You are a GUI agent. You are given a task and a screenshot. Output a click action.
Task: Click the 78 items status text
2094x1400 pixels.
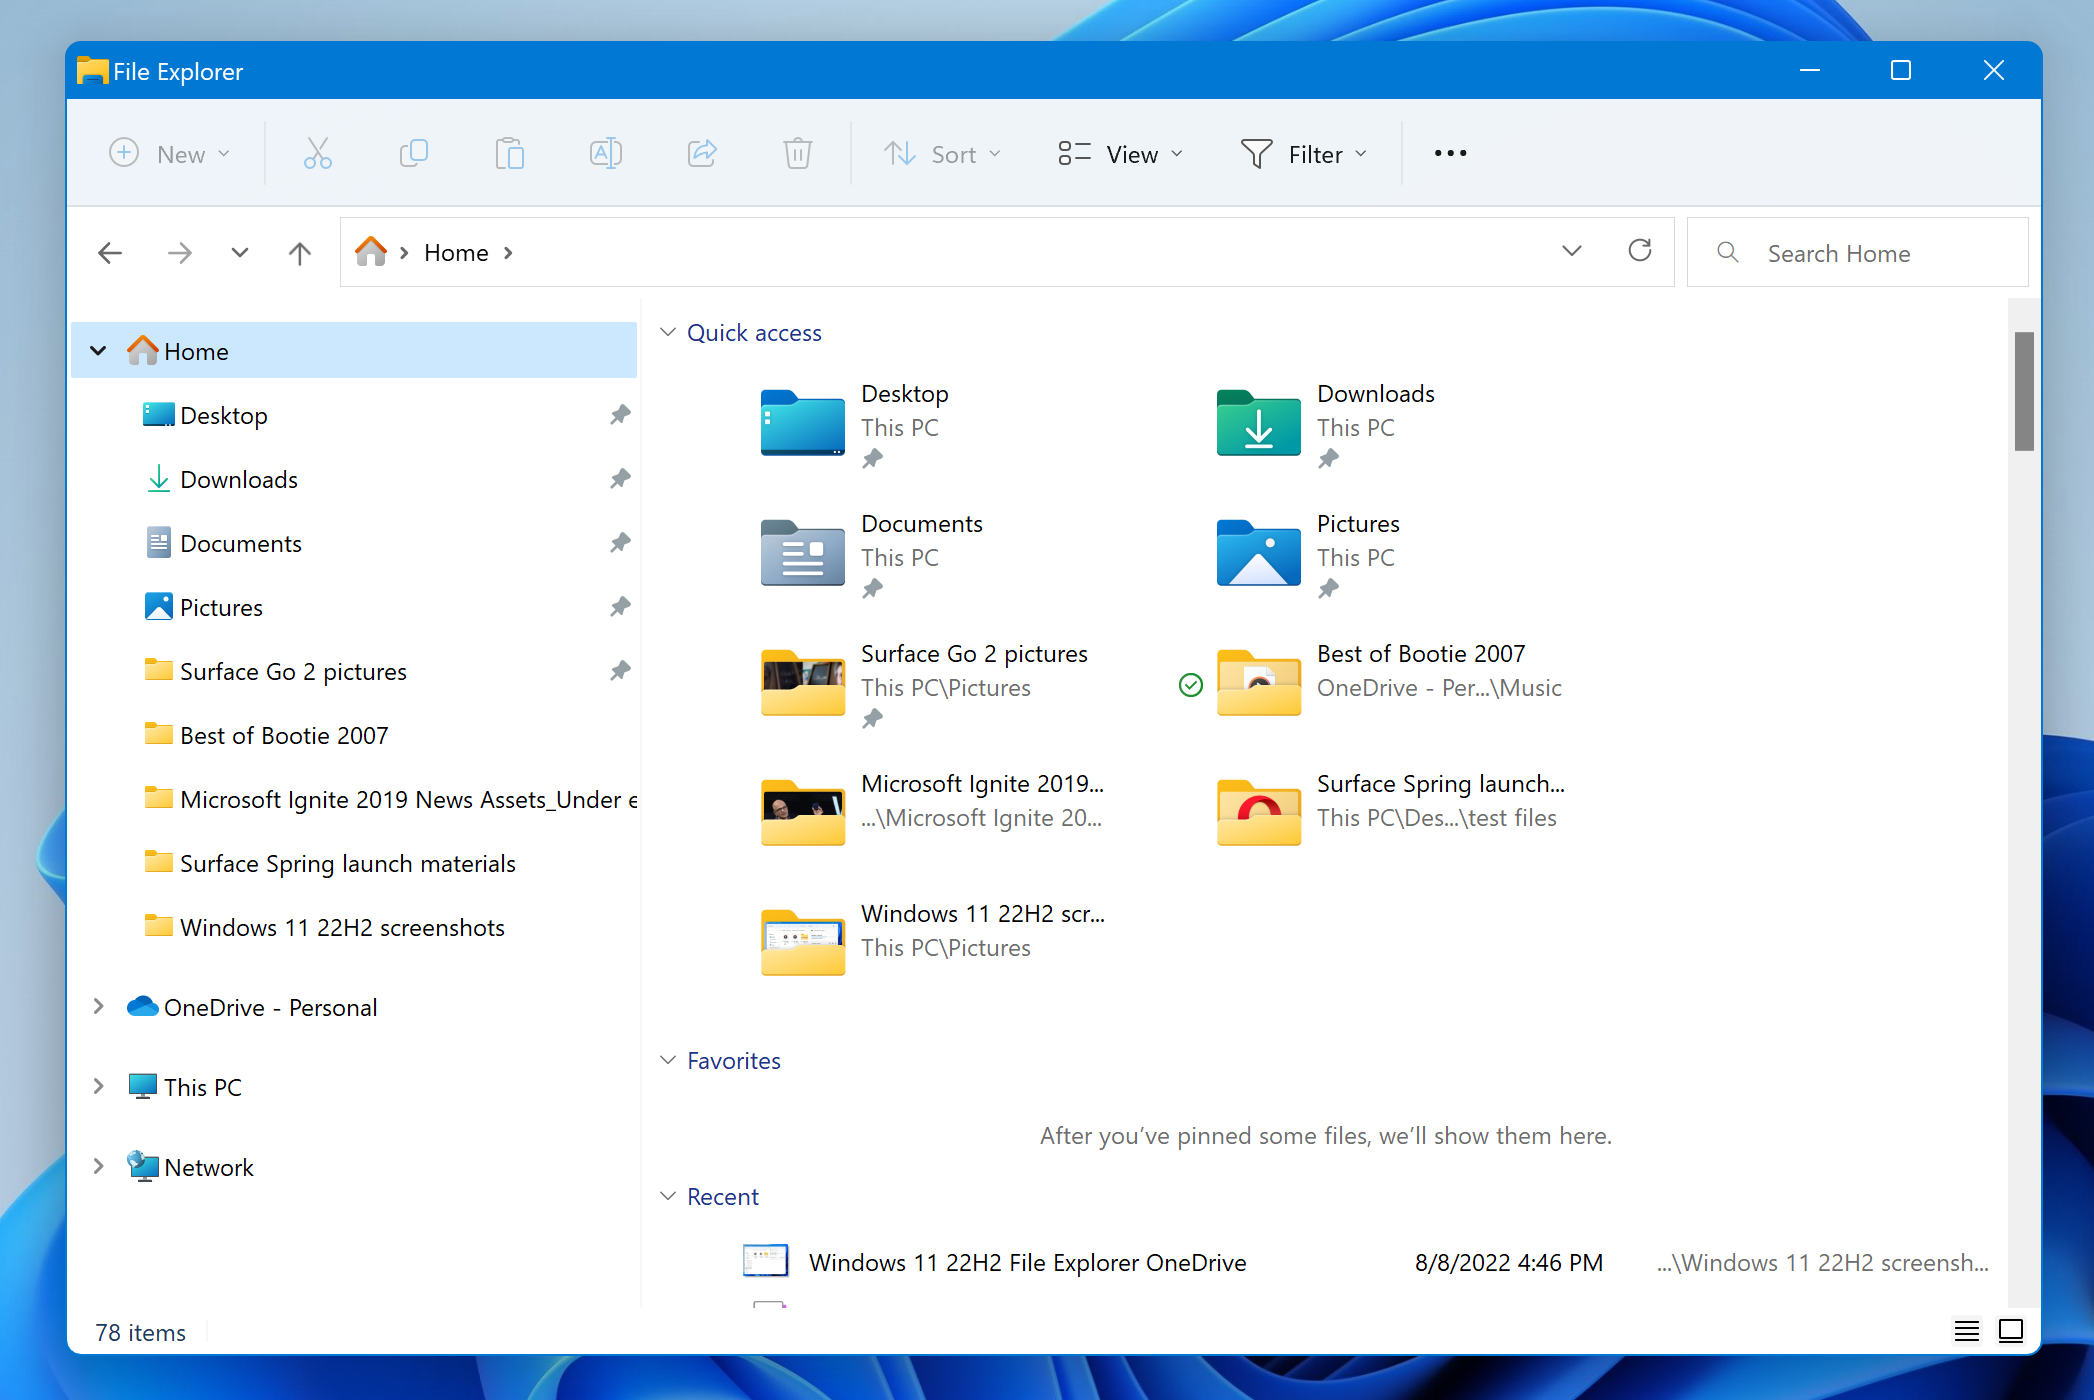[140, 1333]
